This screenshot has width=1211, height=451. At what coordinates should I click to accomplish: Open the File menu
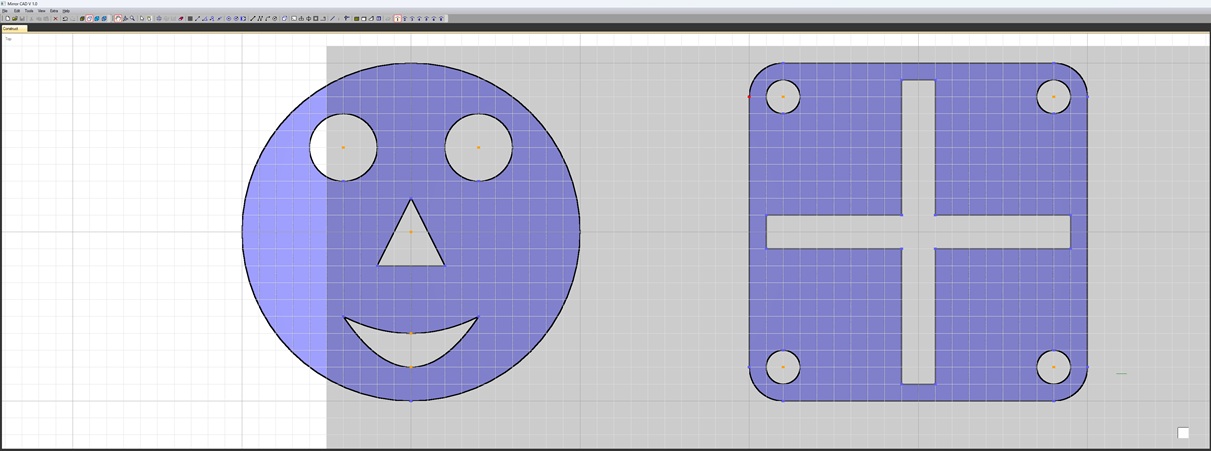coord(5,11)
